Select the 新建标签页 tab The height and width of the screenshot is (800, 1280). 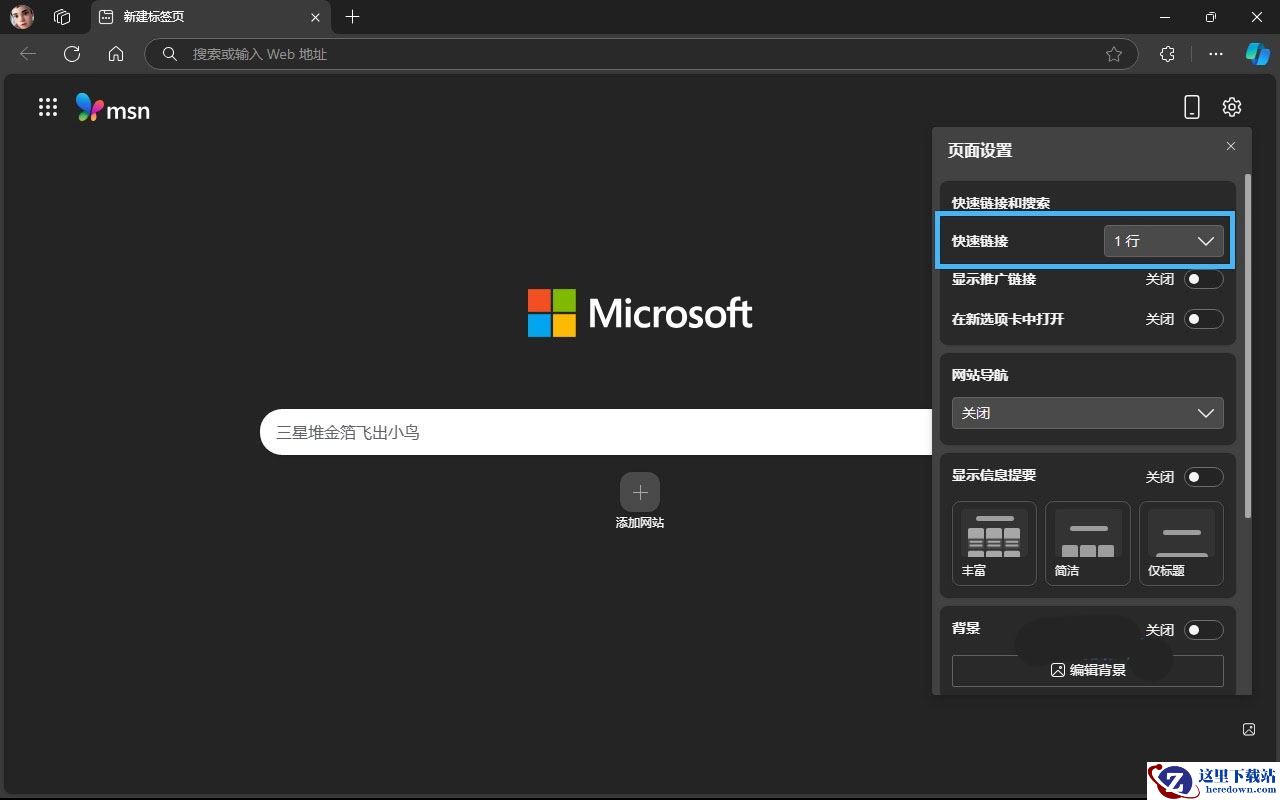pos(210,17)
